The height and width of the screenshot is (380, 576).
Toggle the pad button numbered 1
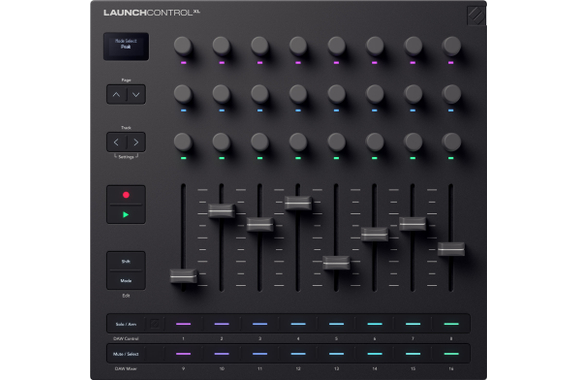183,324
